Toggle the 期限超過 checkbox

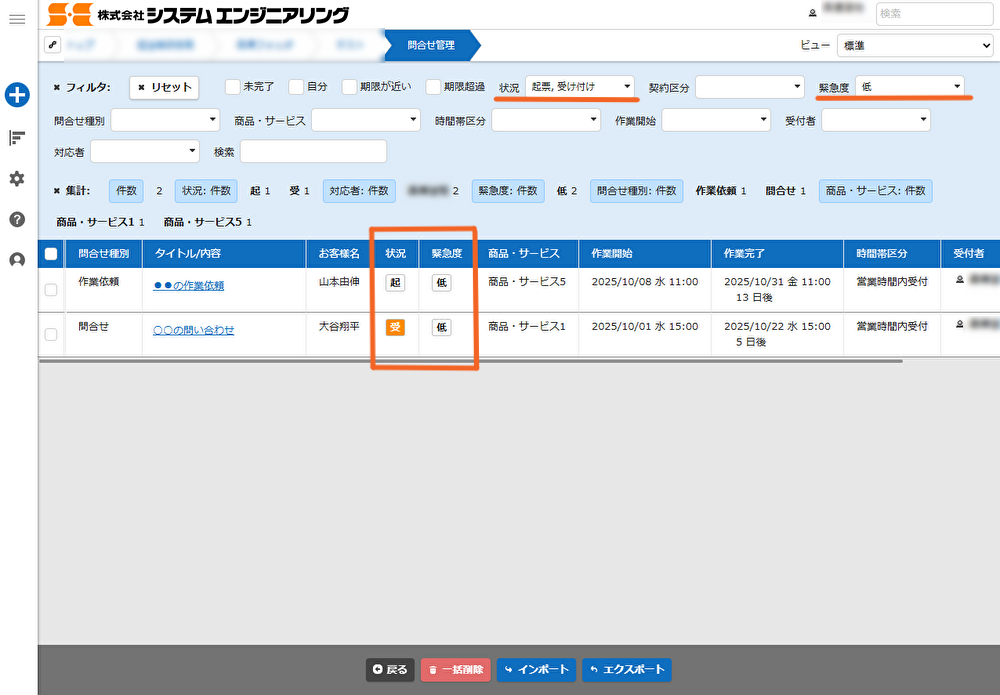[x=433, y=87]
